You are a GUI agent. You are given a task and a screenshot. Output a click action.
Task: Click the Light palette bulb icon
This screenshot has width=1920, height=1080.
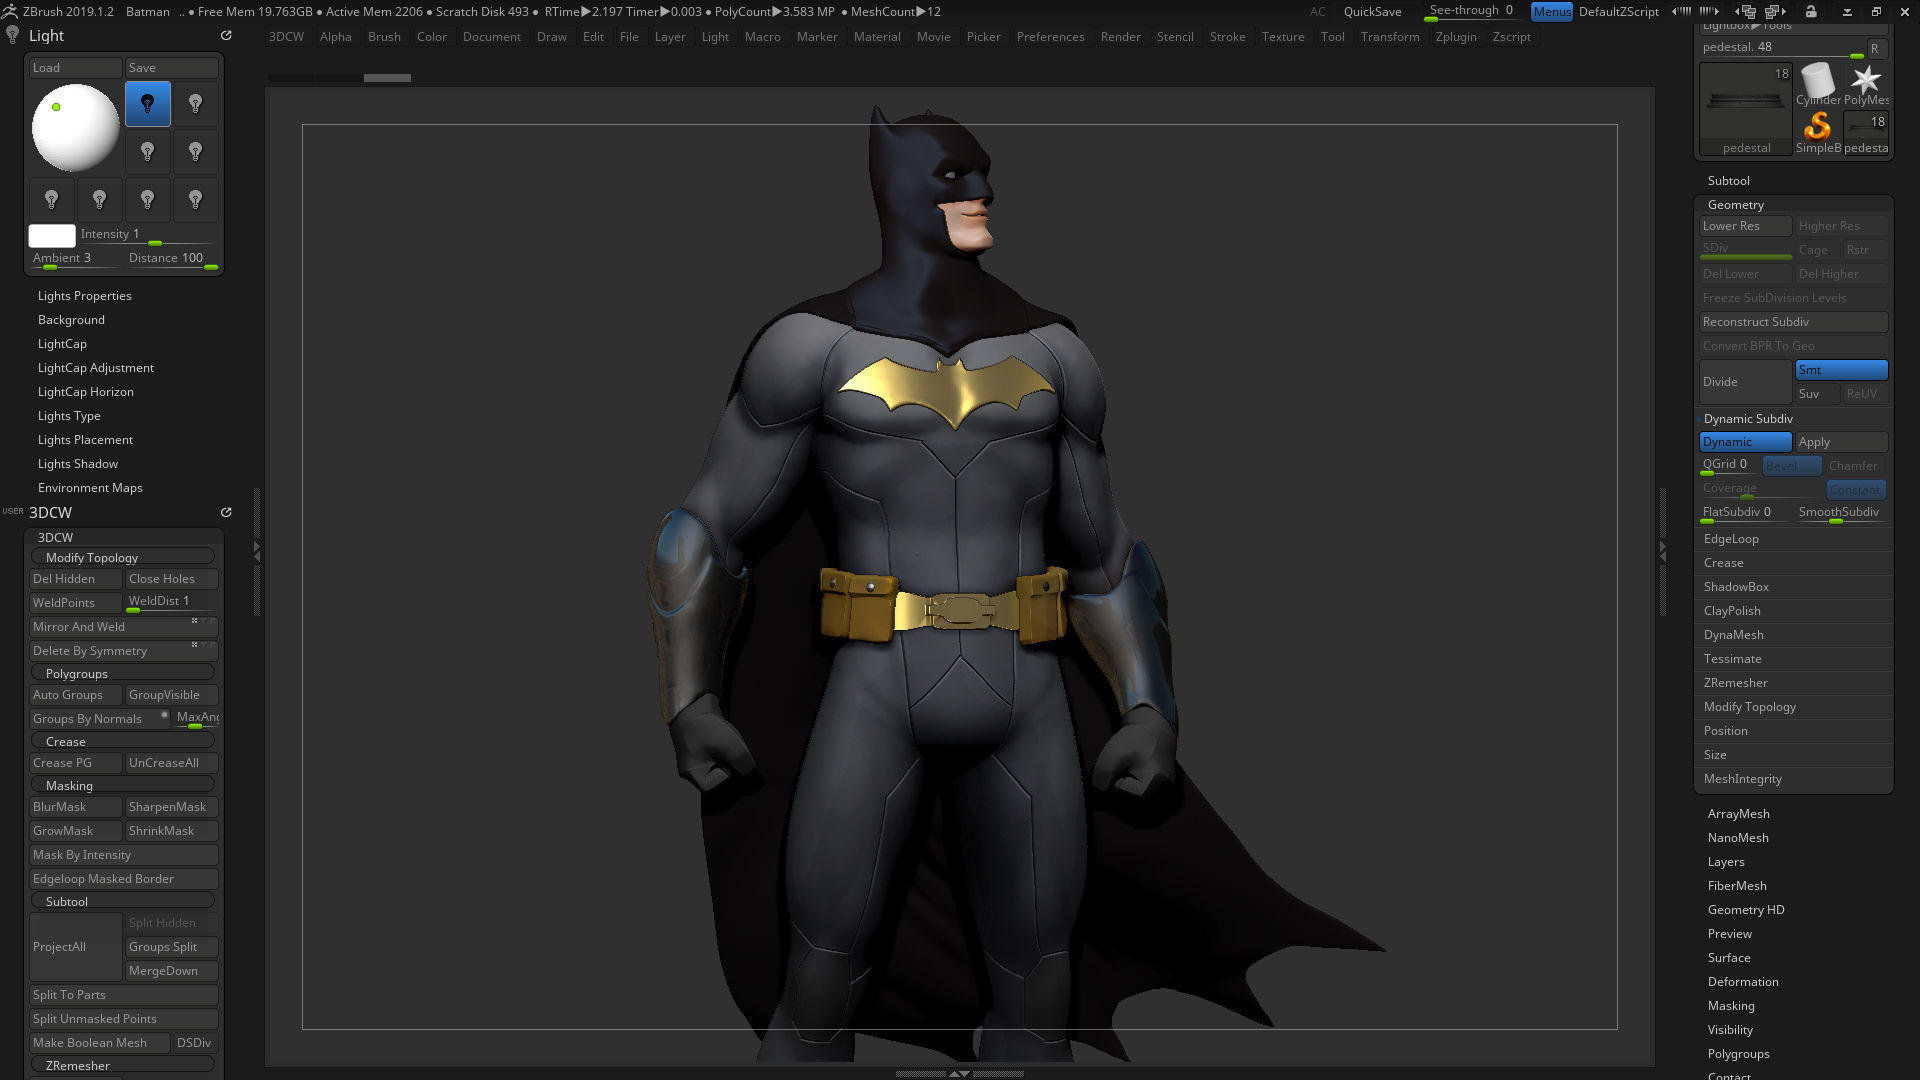(12, 35)
